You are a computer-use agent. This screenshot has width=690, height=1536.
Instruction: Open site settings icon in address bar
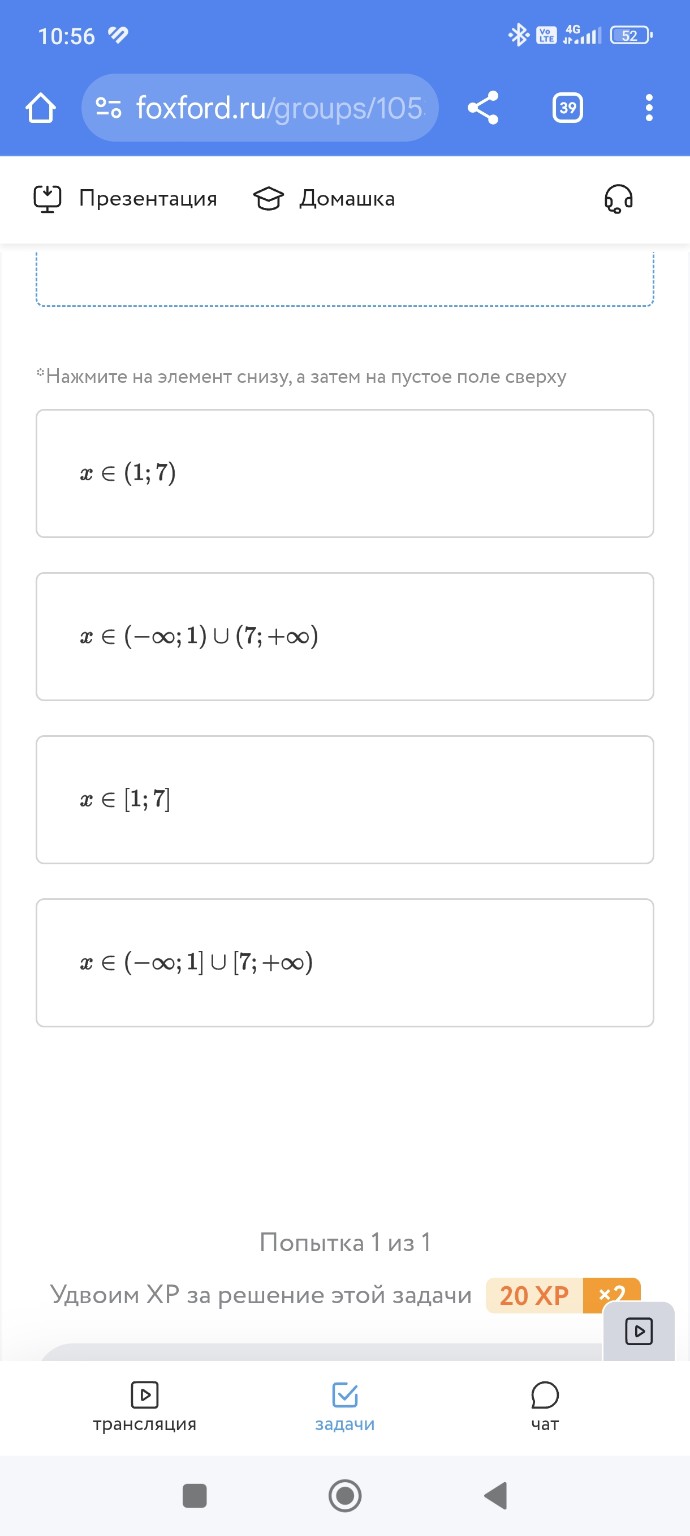click(x=108, y=108)
